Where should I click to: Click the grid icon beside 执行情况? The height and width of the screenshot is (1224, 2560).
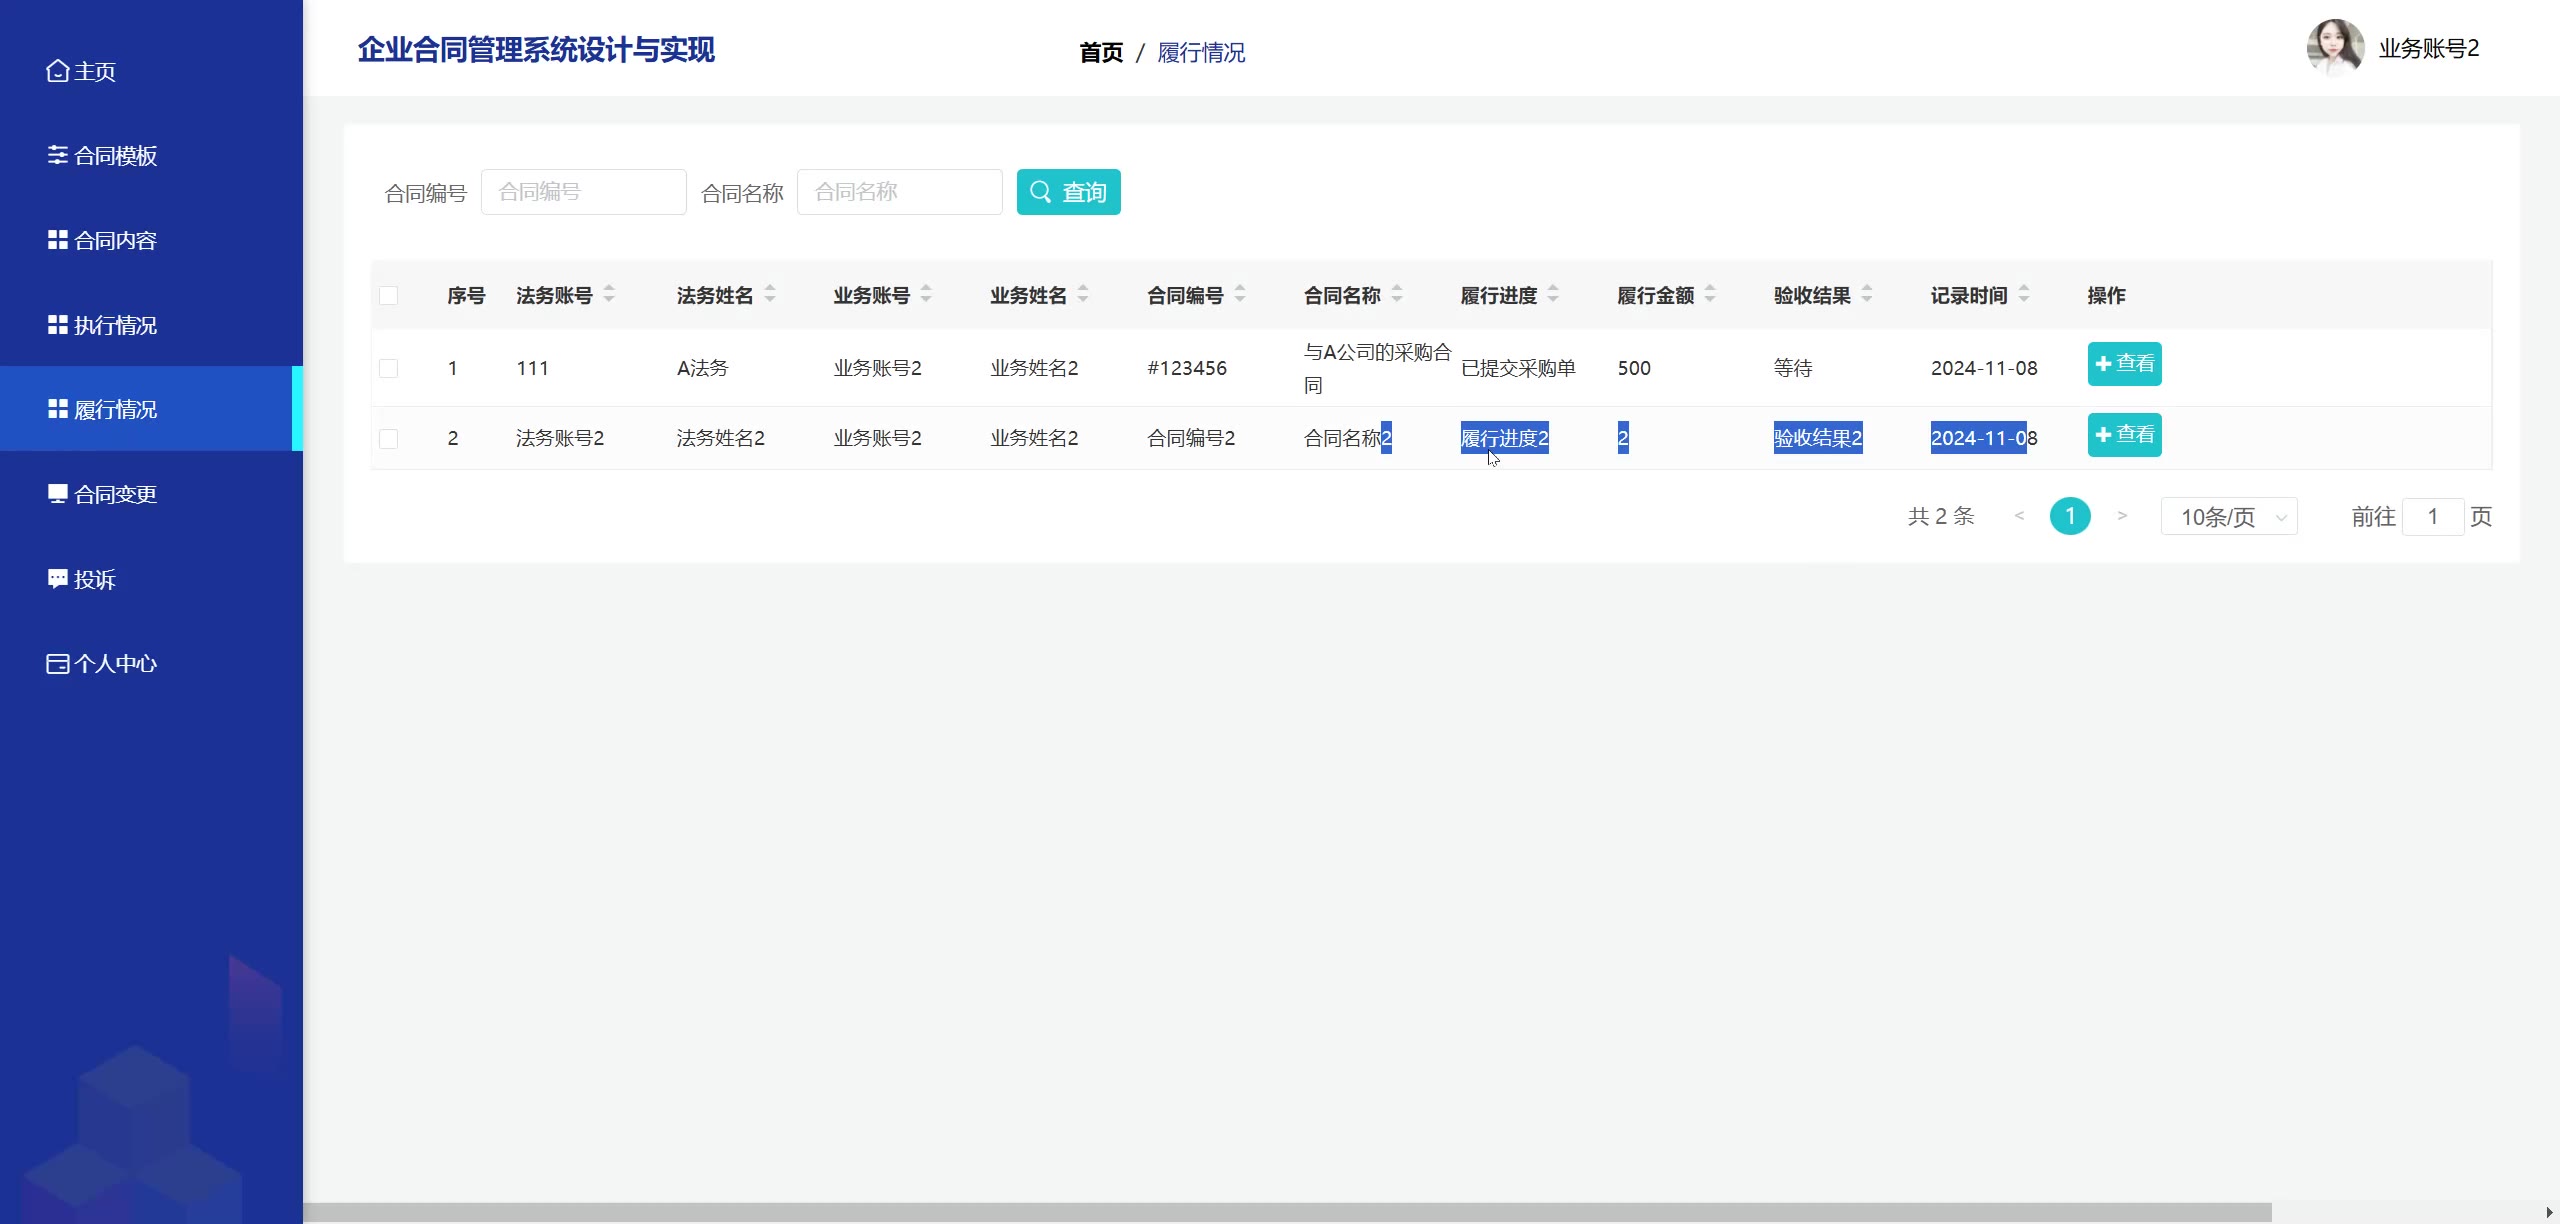click(57, 325)
